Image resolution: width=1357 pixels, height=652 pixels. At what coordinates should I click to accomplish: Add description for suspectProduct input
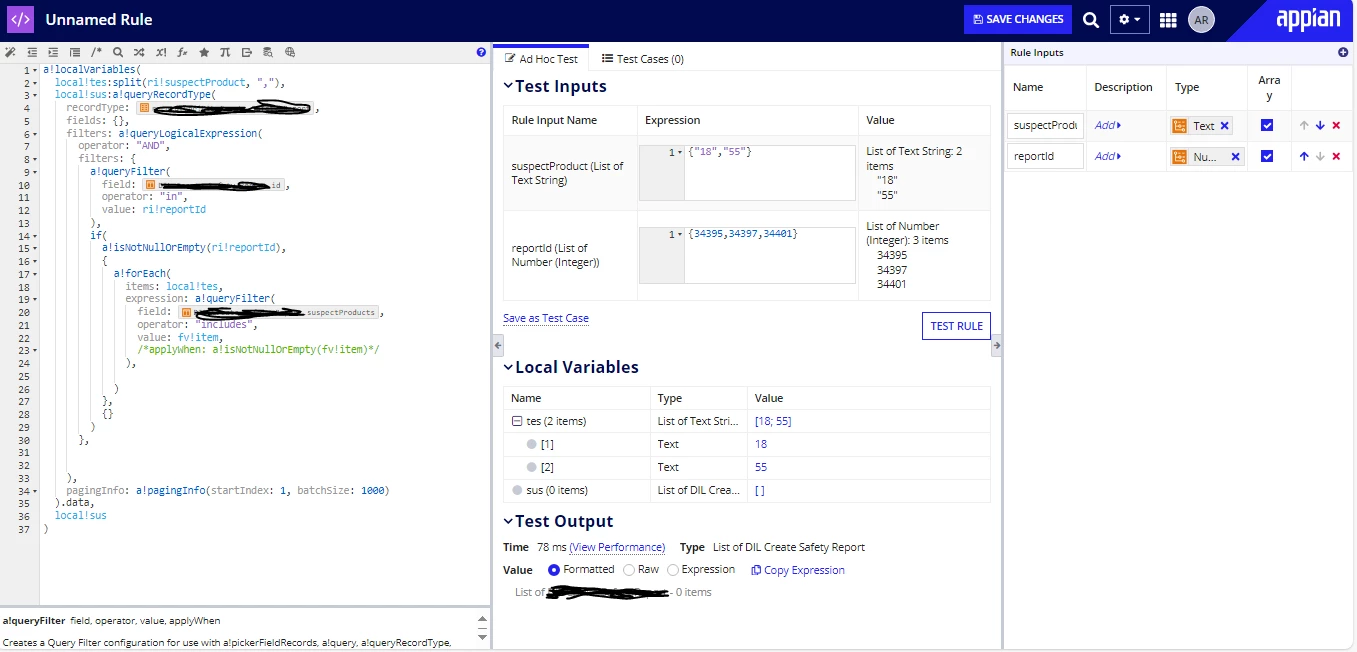[1108, 126]
